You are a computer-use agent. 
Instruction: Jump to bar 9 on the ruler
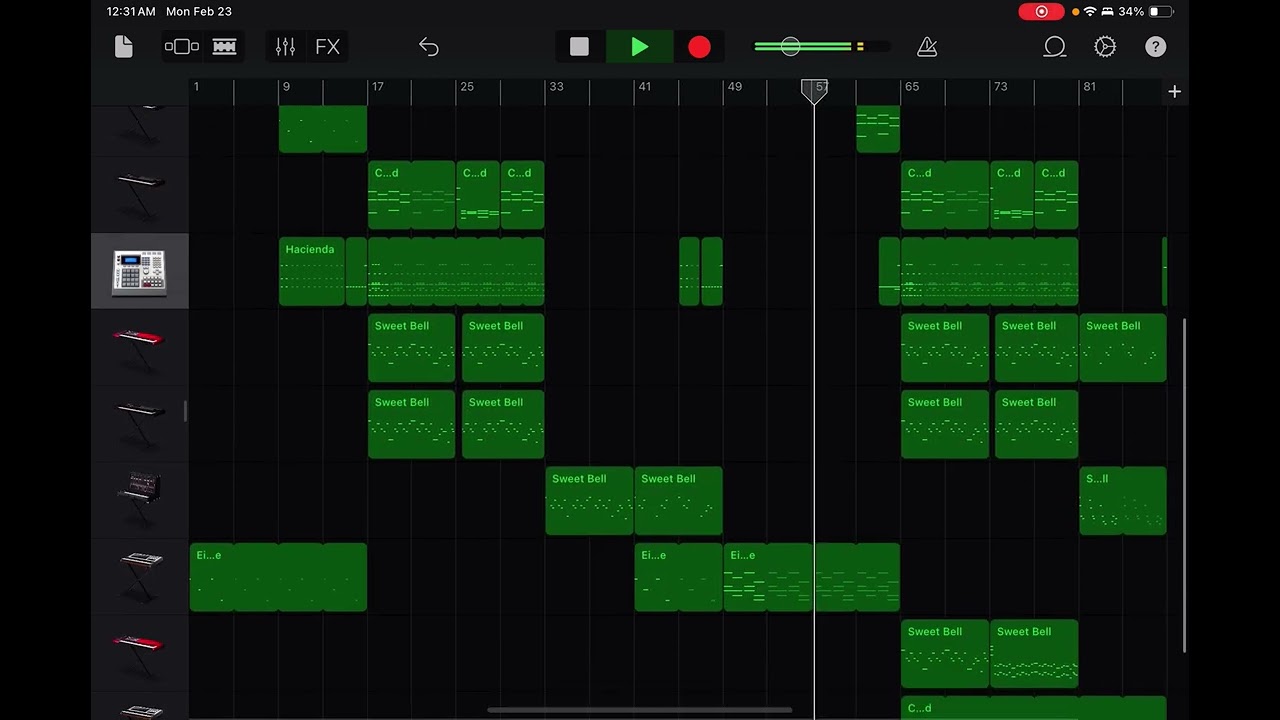(x=286, y=87)
